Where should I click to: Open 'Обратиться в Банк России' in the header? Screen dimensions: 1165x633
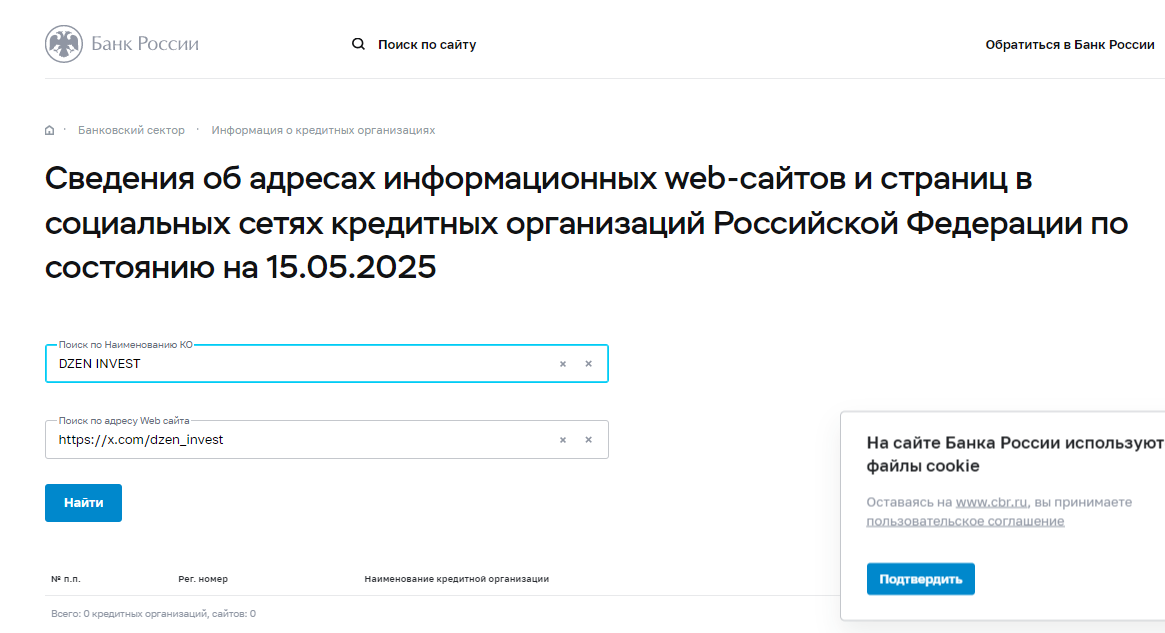pyautogui.click(x=1069, y=45)
